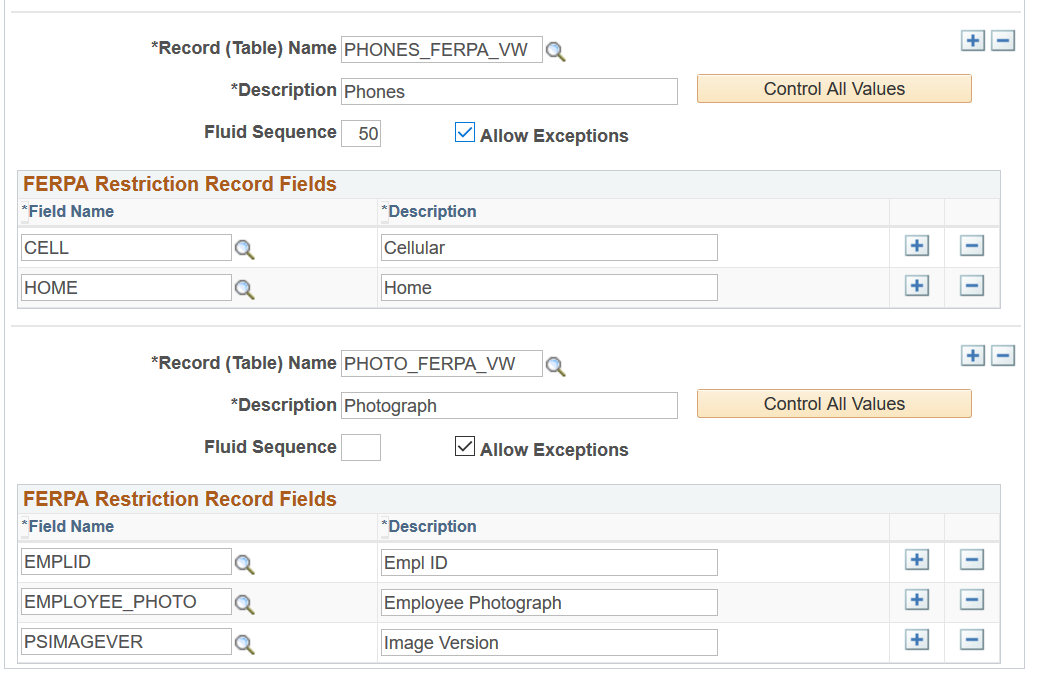1039x677 pixels.
Task: Click lookup icon beside CELL field
Action: click(244, 249)
